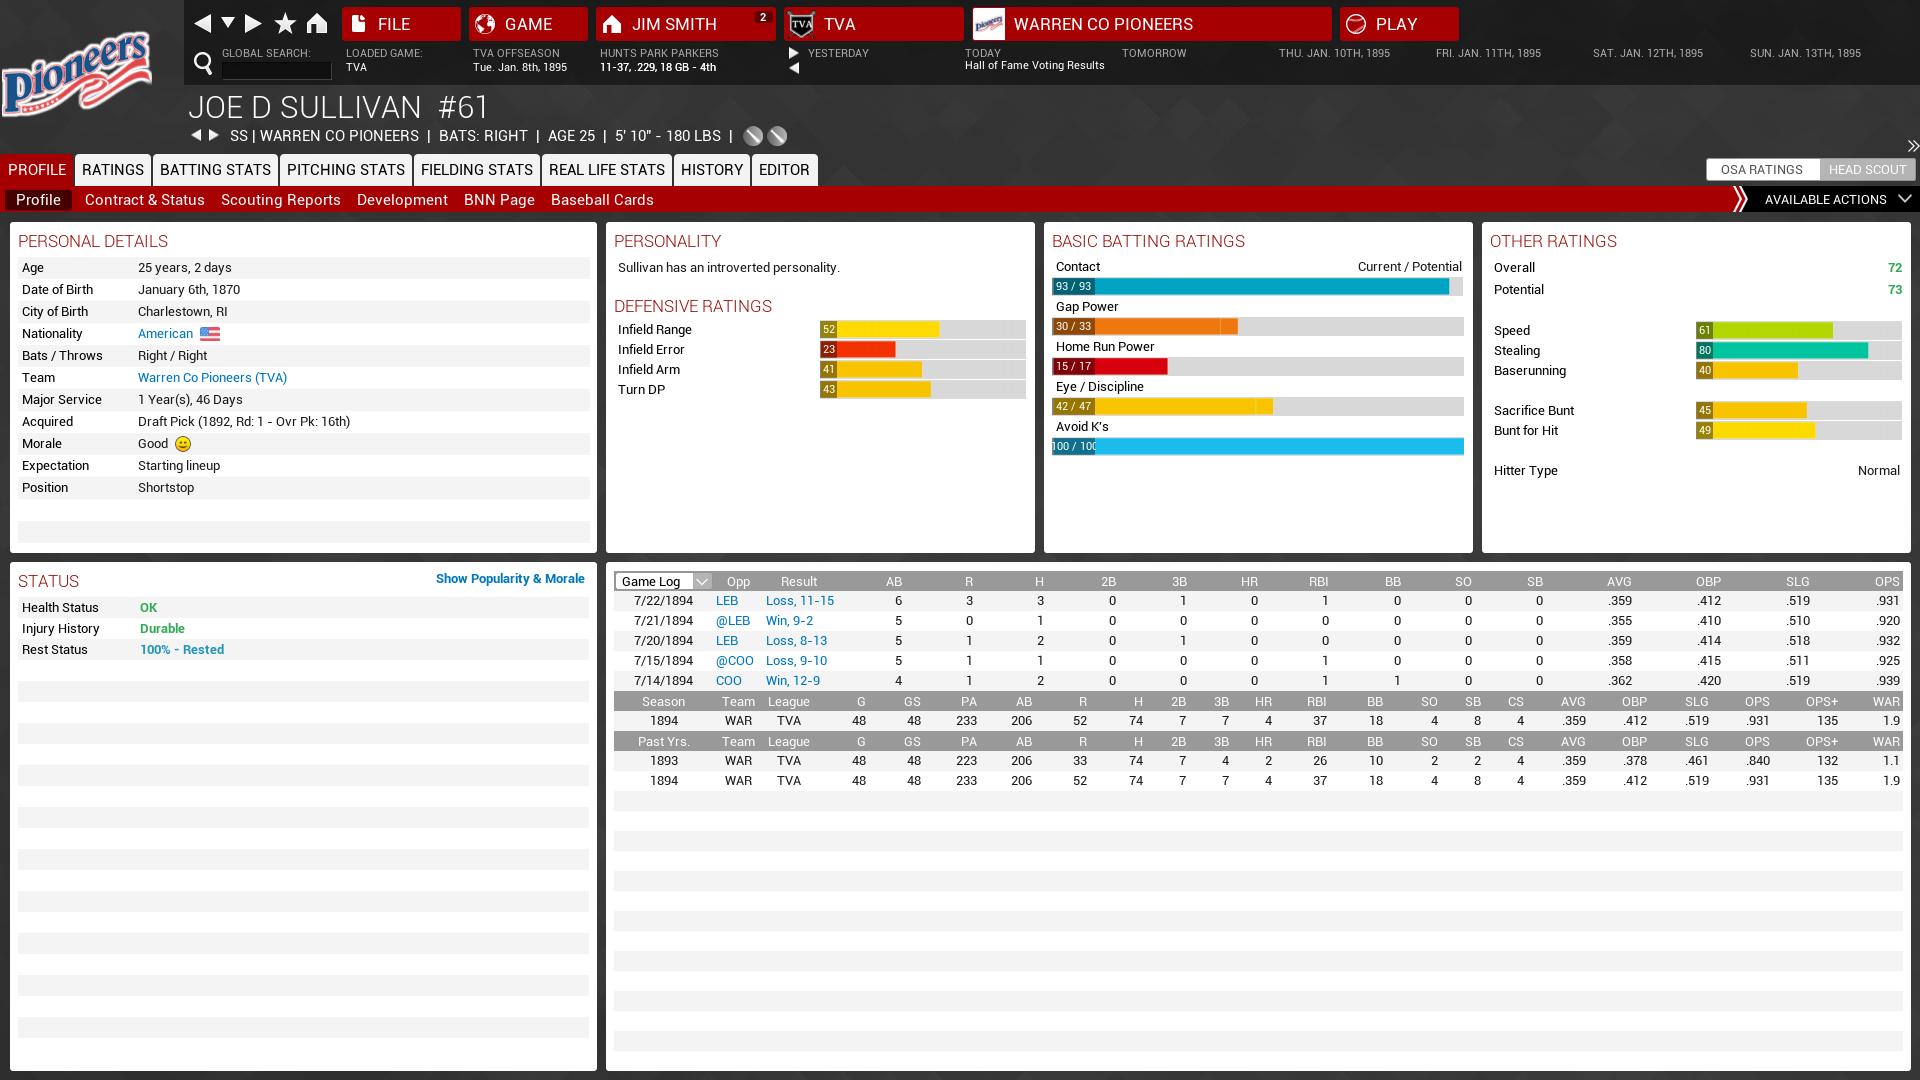The width and height of the screenshot is (1920, 1080).
Task: Click the second baseball bat icon
Action: pyautogui.click(x=777, y=136)
